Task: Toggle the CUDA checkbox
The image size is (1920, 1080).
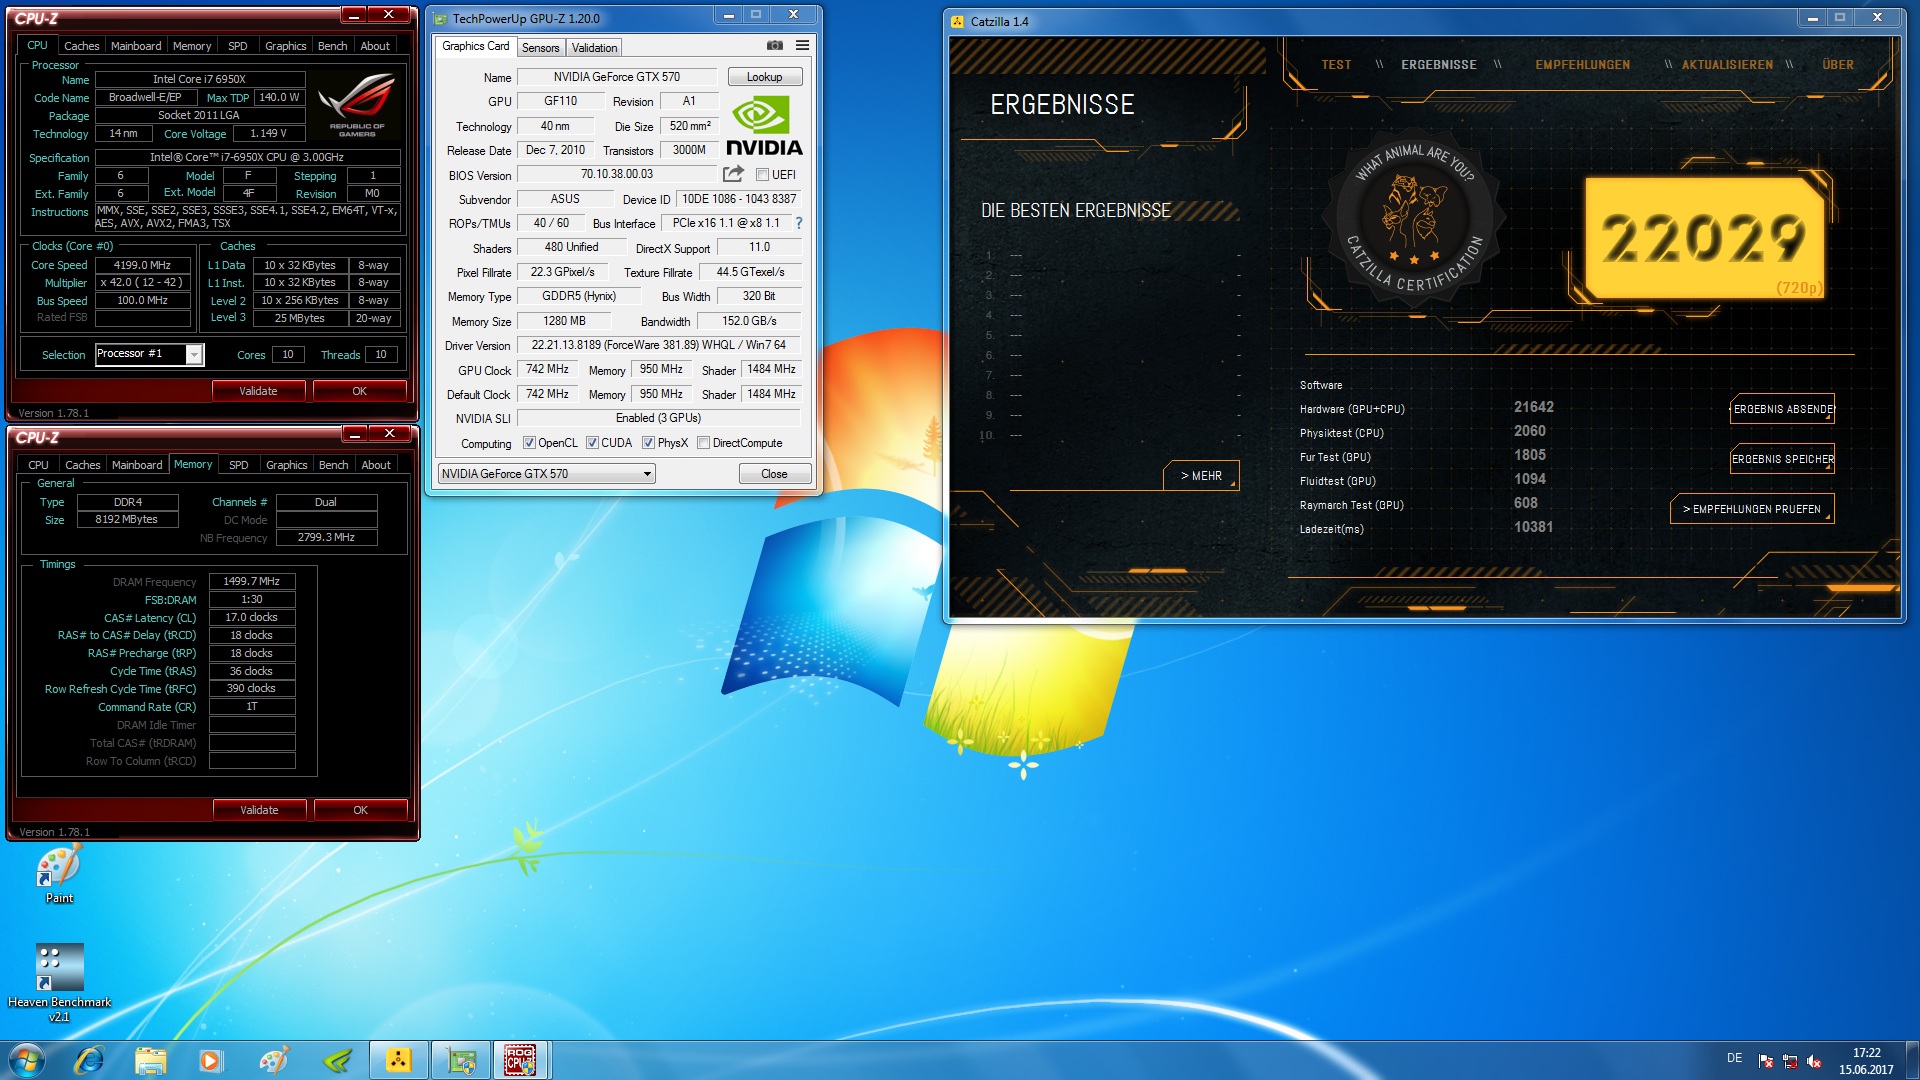Action: [x=592, y=443]
